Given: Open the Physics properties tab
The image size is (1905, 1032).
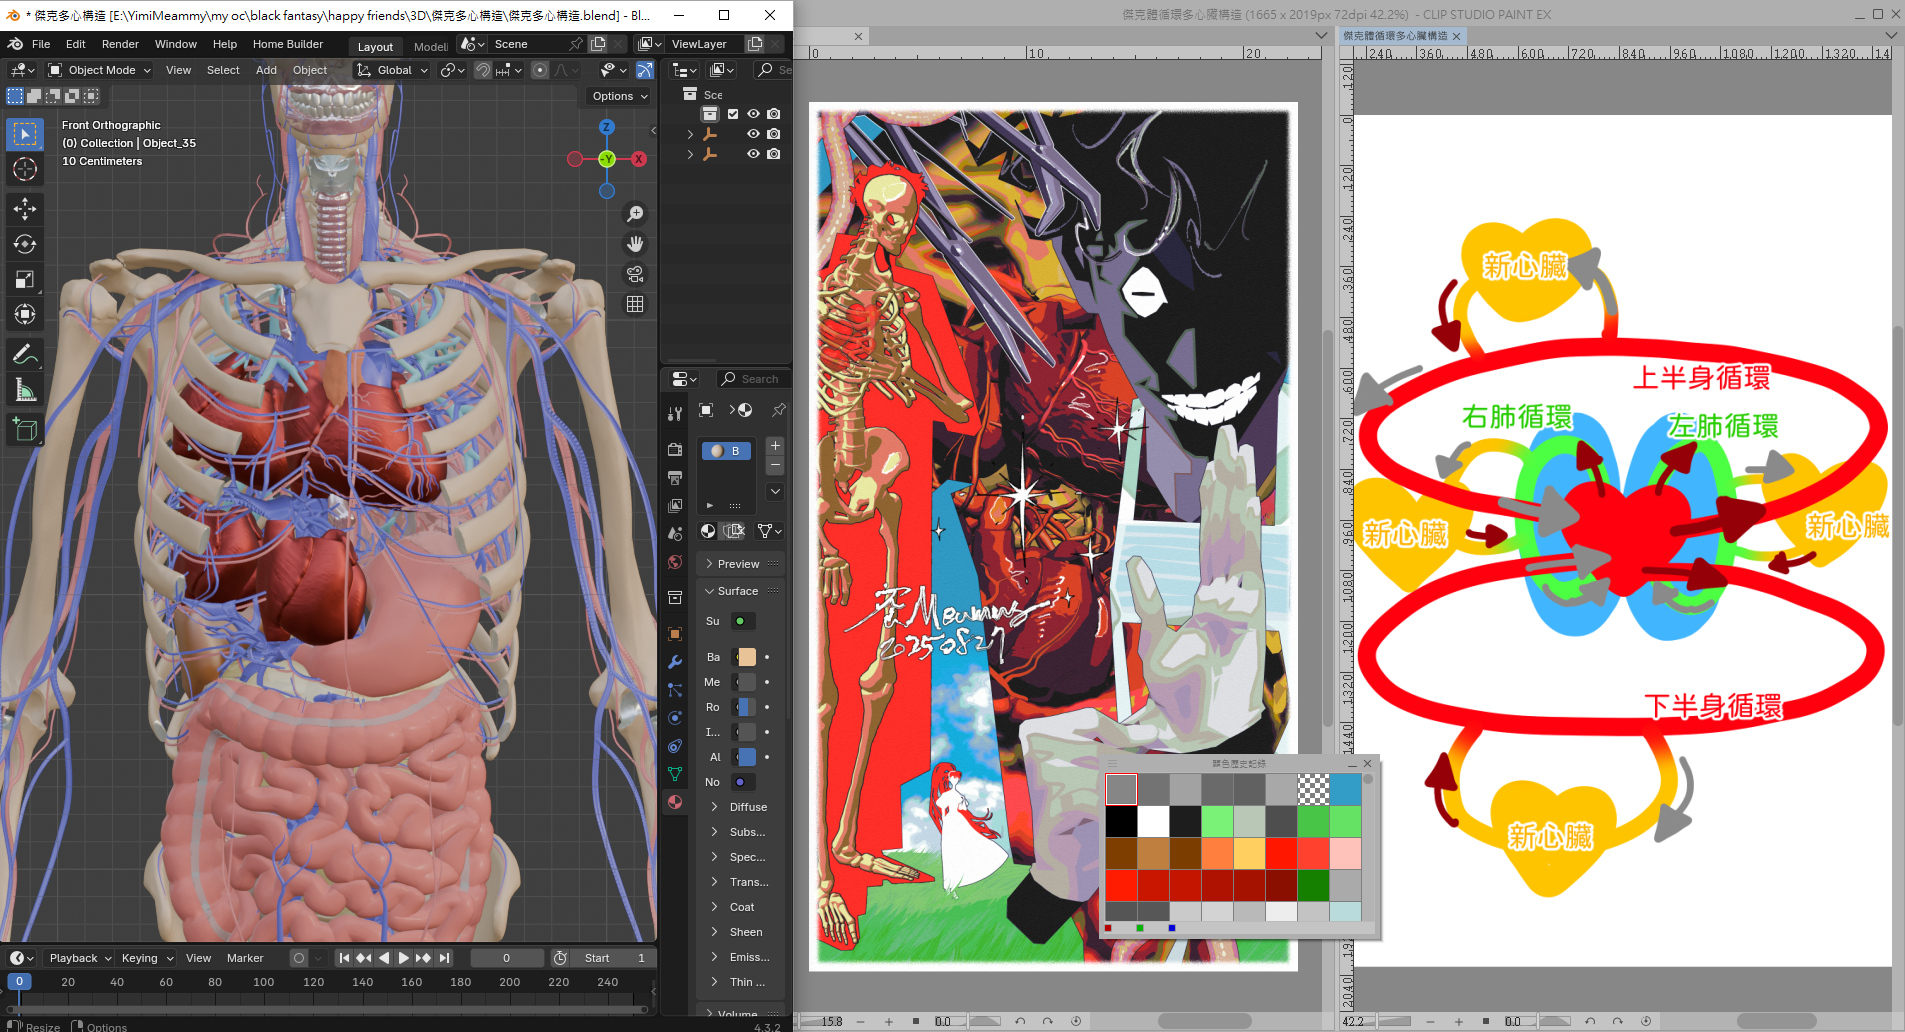Looking at the screenshot, I should pyautogui.click(x=675, y=718).
